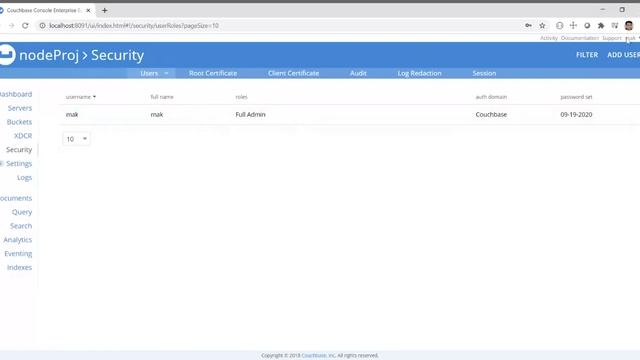
Task: Open Servers in the sidebar
Action: coord(20,108)
